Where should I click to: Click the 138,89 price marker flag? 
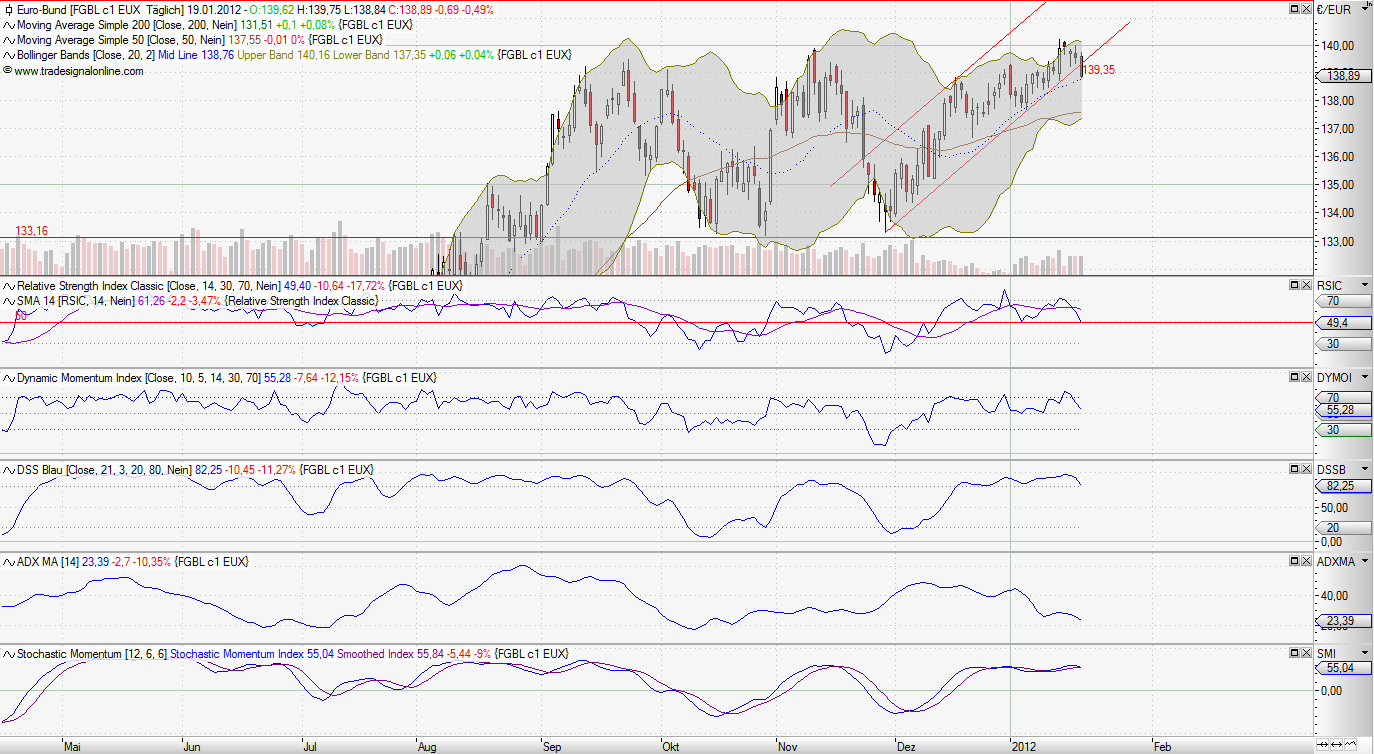1343,75
